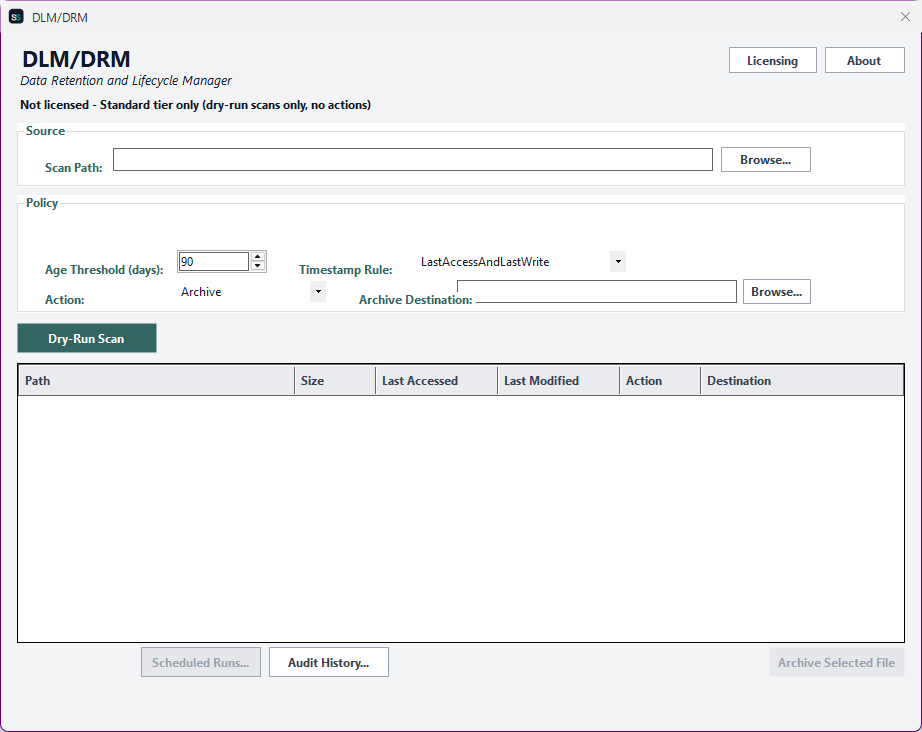Click the DLM/DRM app icon in title bar

pos(16,17)
